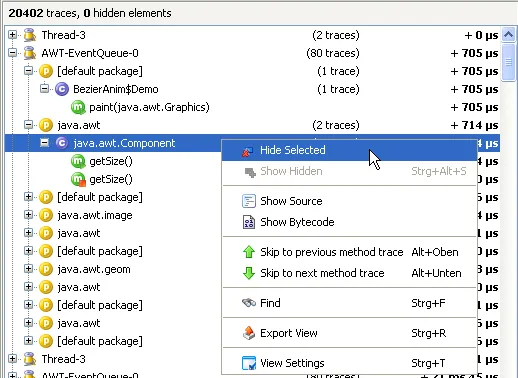Viewport: 518px width, 378px height.
Task: Open Show Source from the context menu
Action: (349, 201)
